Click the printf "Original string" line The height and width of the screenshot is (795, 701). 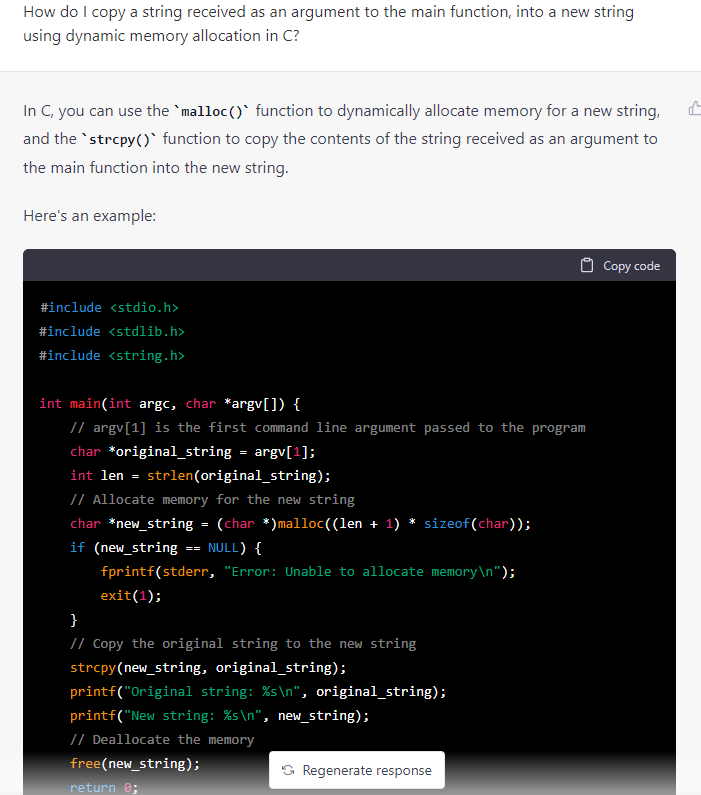tap(258, 692)
